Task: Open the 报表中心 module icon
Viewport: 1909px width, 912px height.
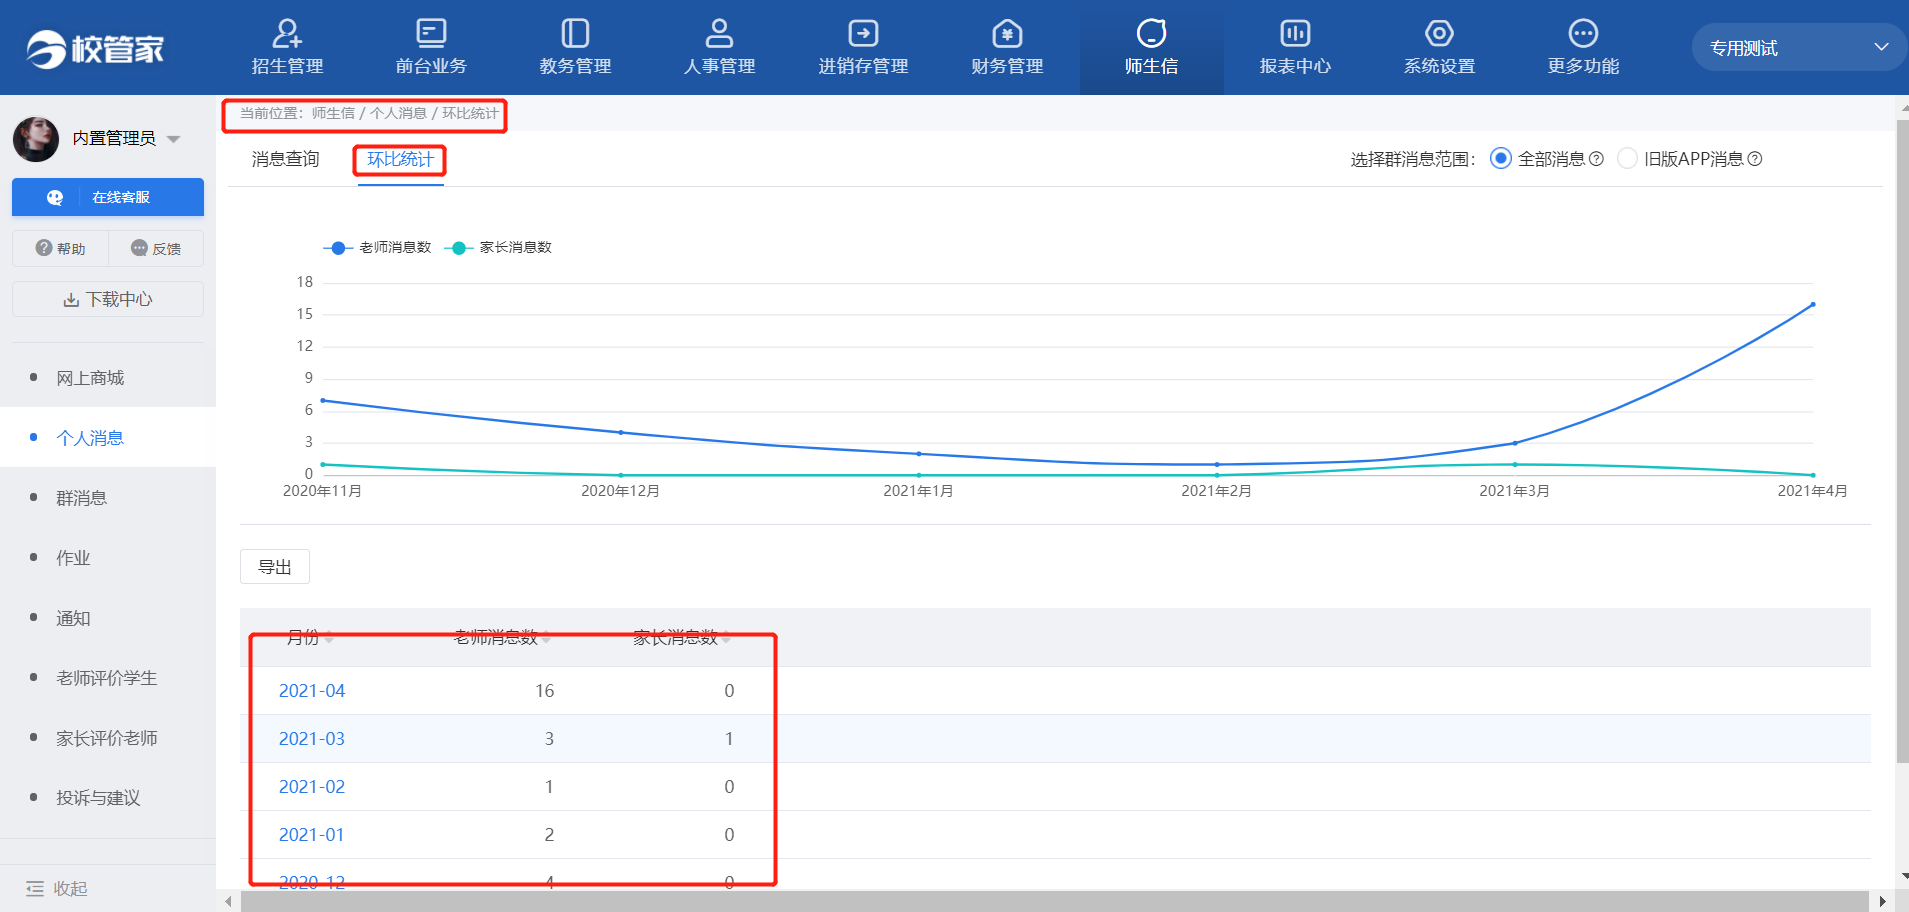Action: [x=1295, y=33]
